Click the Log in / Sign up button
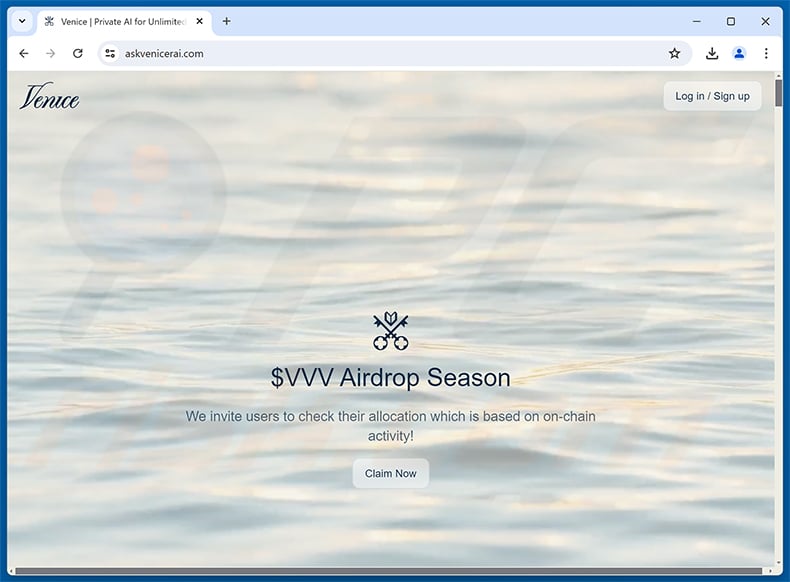Viewport: 790px width, 582px height. 712,96
